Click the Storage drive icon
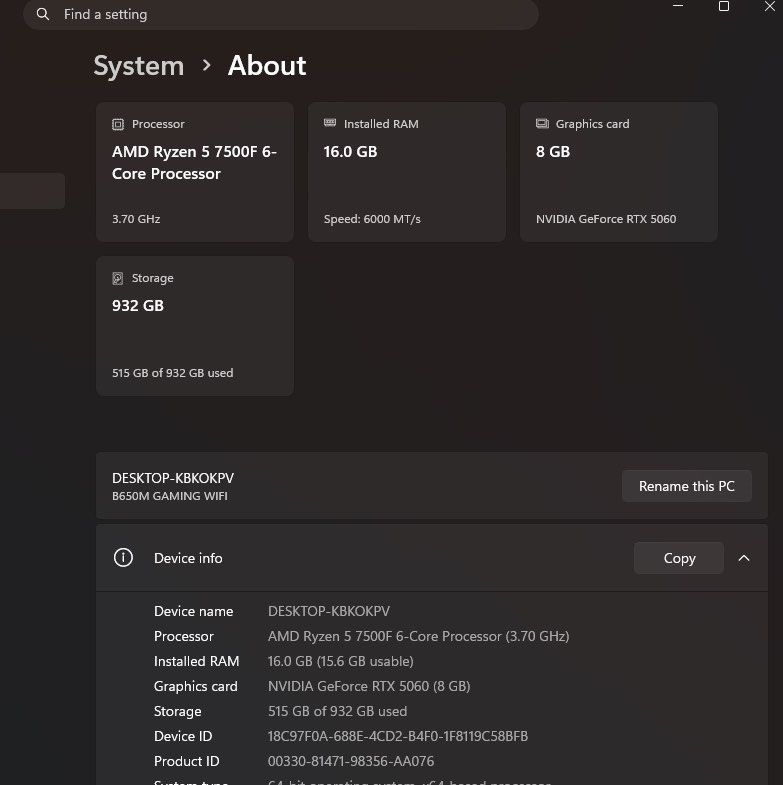This screenshot has height=785, width=783. click(118, 278)
